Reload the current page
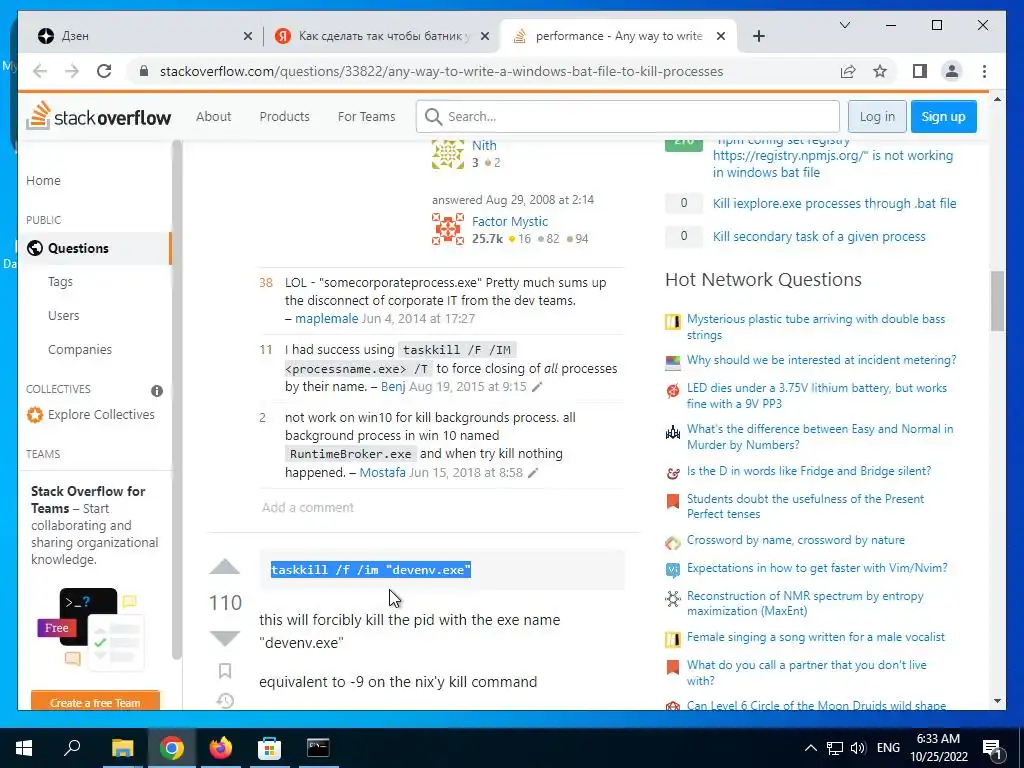 pyautogui.click(x=104, y=71)
